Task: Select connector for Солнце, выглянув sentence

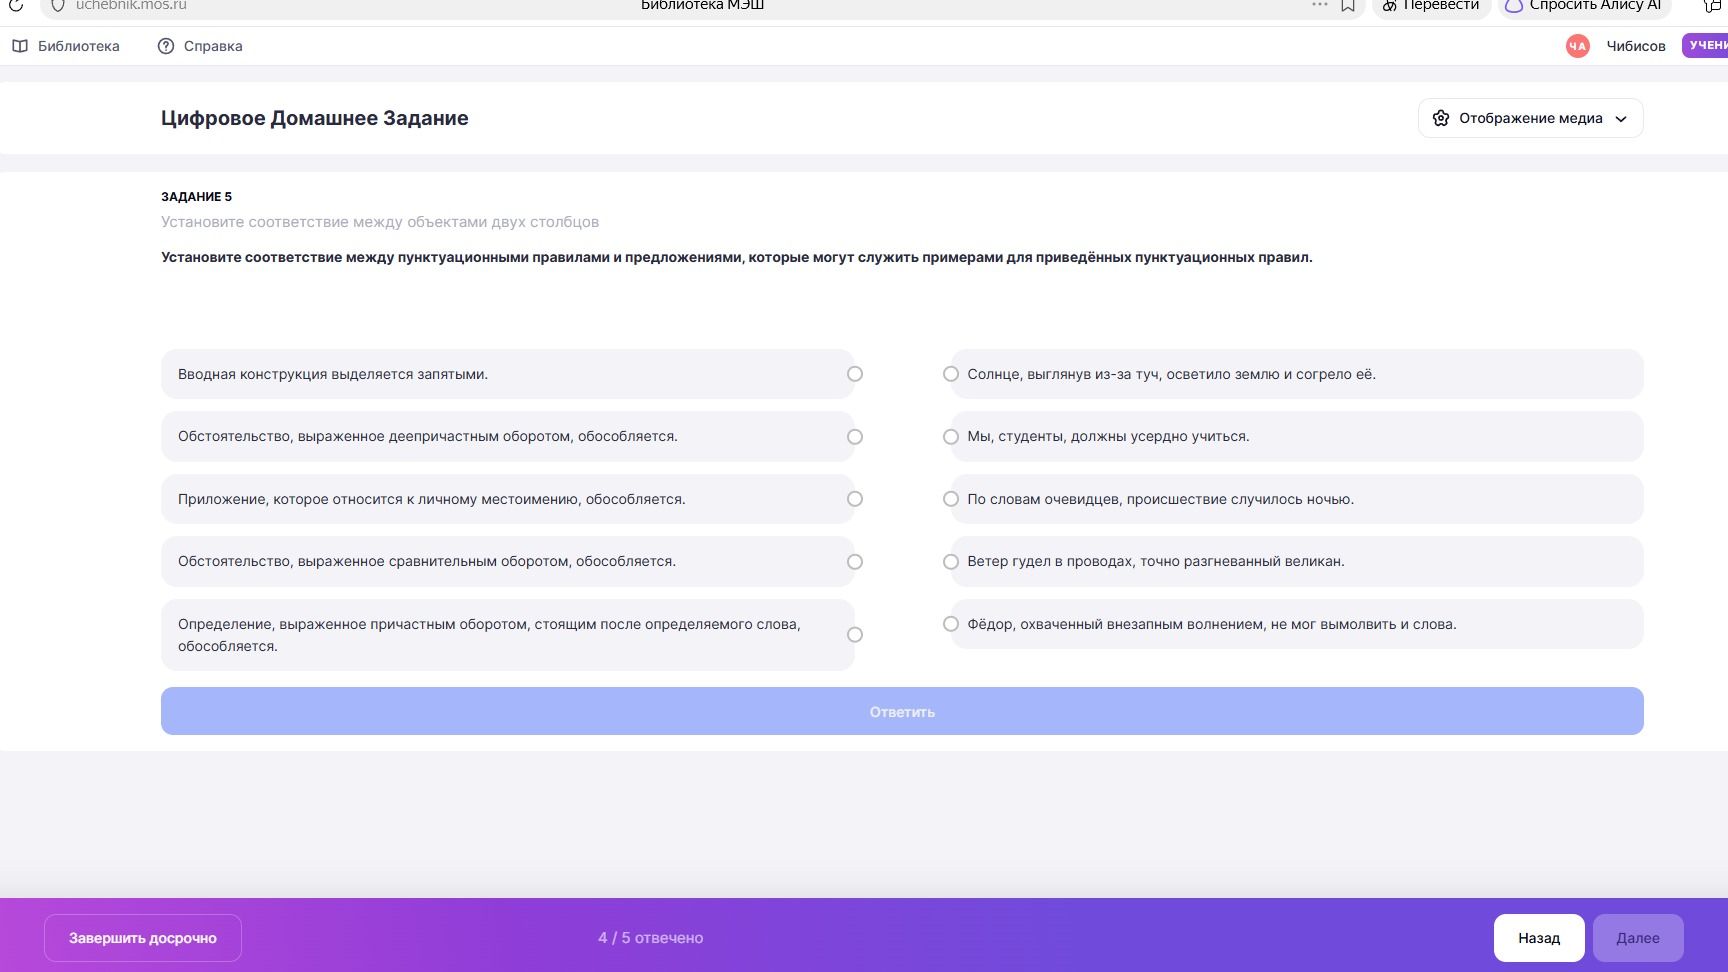Action: 951,374
